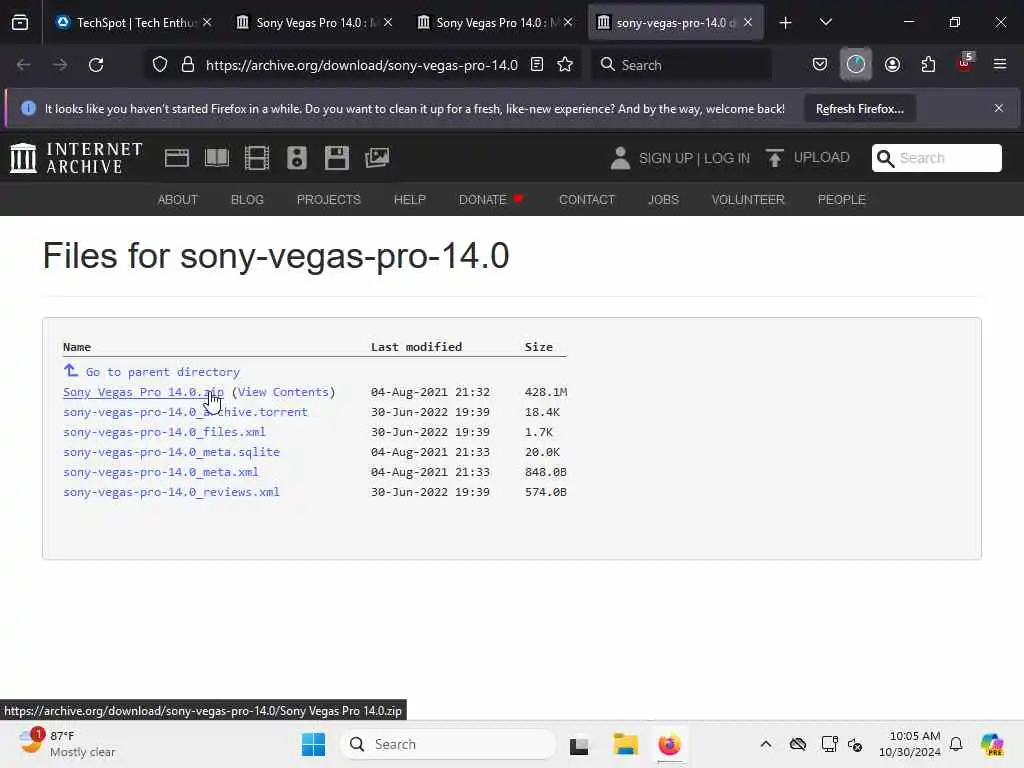Screen dimensions: 1024x768
Task: Open the PROJECTS menu item
Action: (328, 200)
